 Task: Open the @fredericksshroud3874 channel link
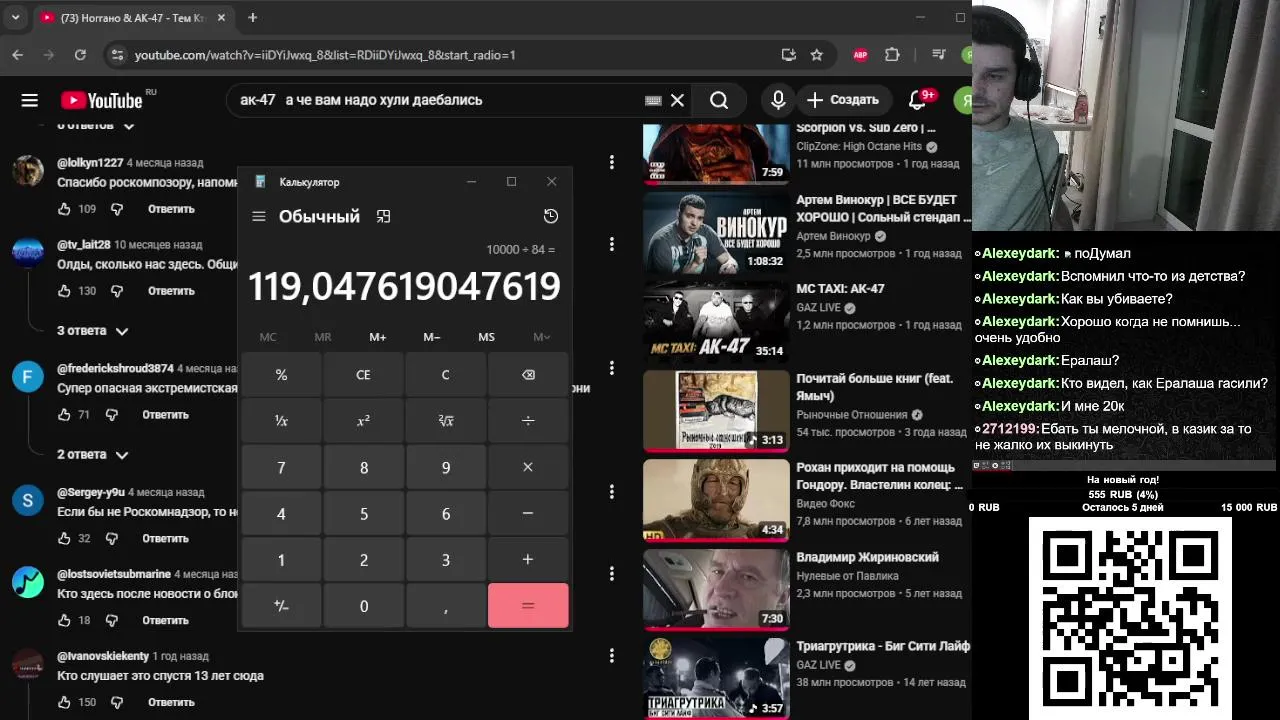tap(115, 368)
